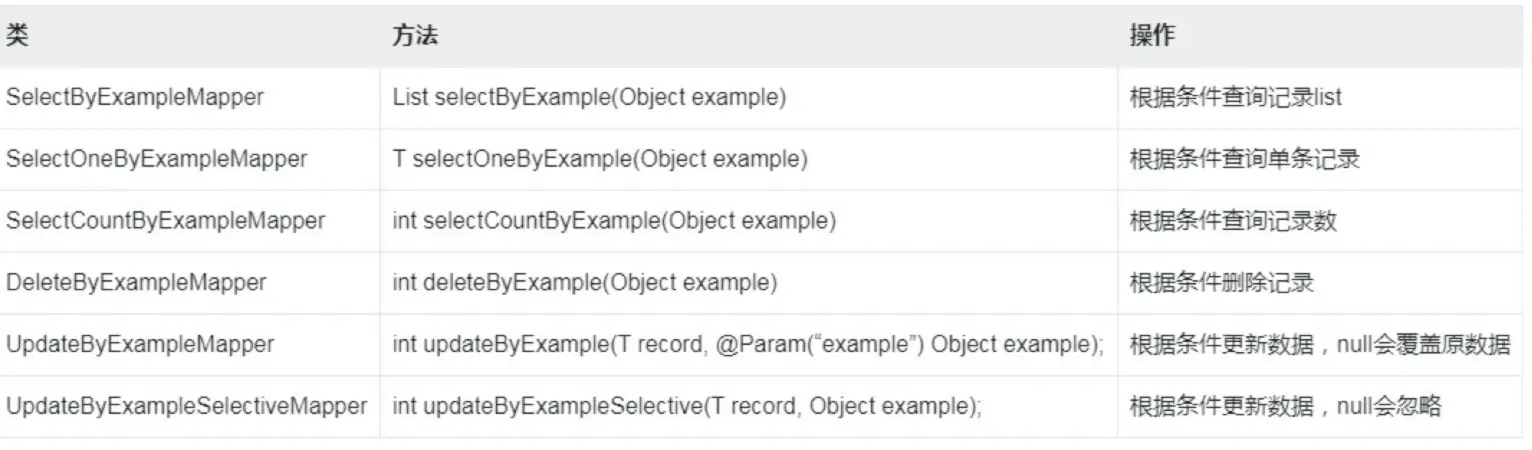Click the 根据条件查询单条记录 description
Screen dimensions: 1532x450
[1244, 159]
